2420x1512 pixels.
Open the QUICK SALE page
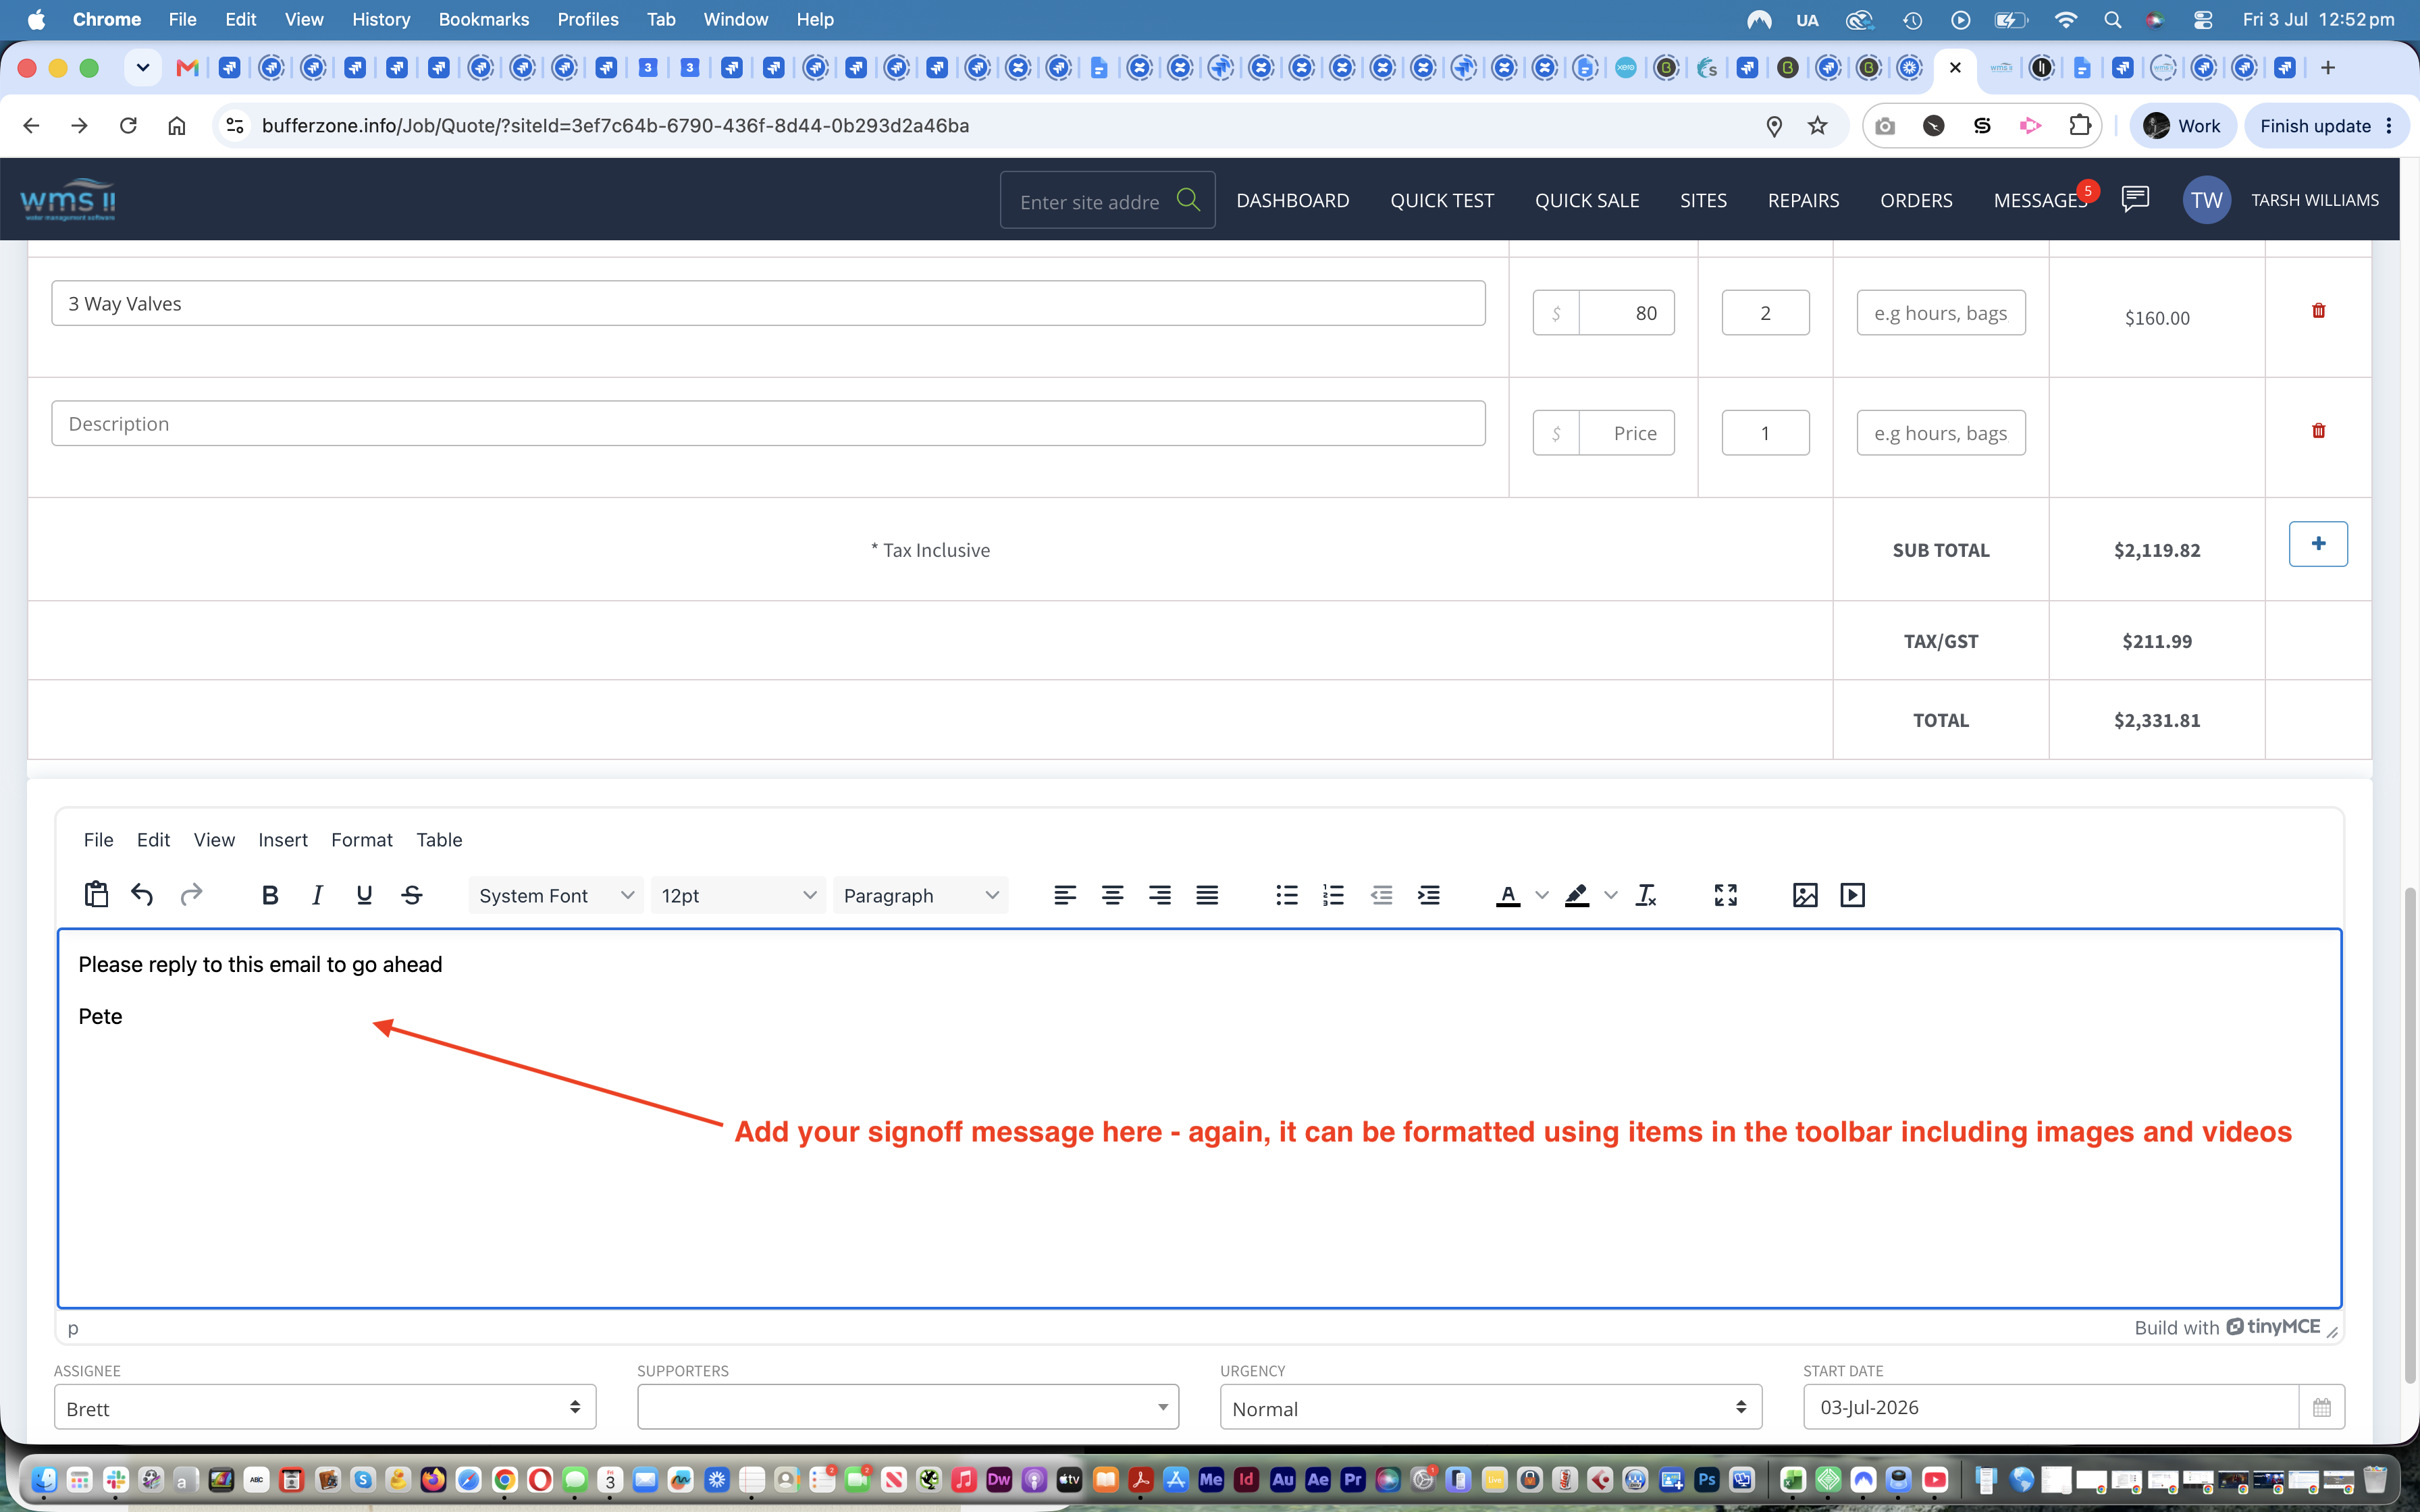(1587, 200)
